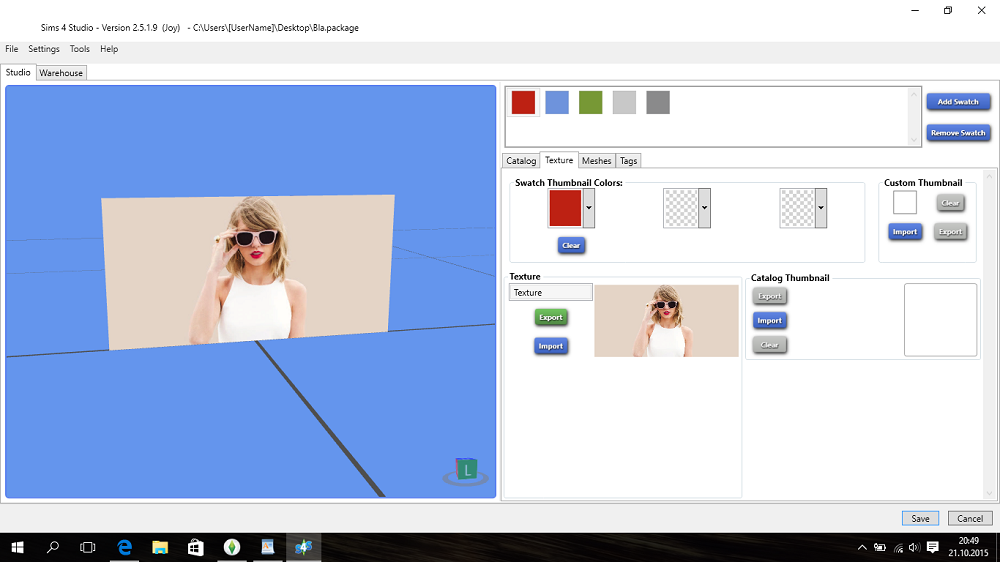Click Import in the Catalog Thumbnail section
Screen dimensions: 1000x562
pyautogui.click(x=769, y=321)
